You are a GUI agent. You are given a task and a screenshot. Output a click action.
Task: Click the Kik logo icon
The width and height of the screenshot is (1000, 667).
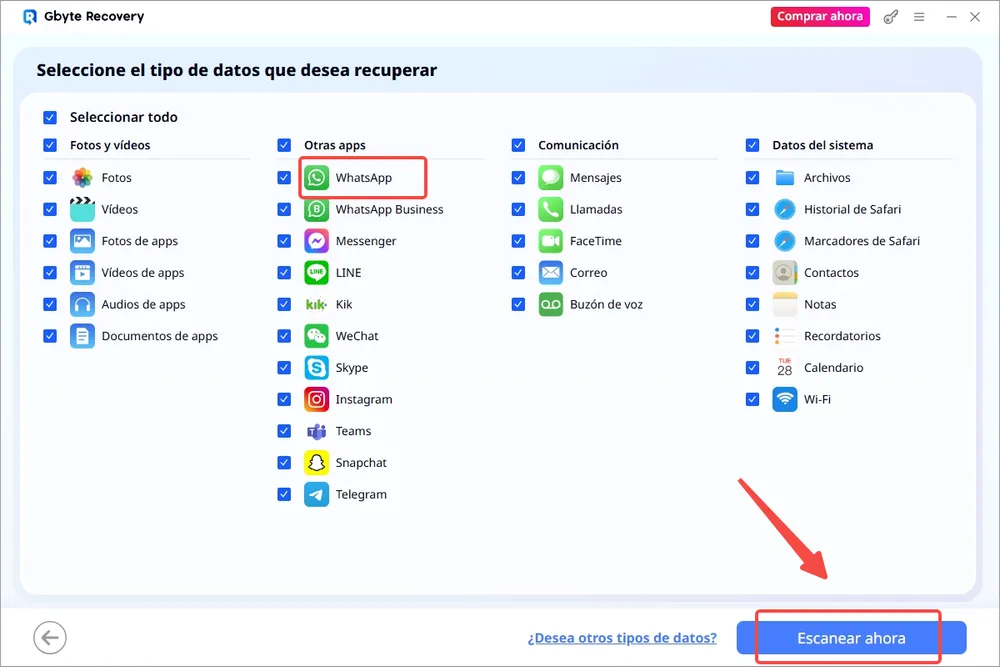pyautogui.click(x=316, y=304)
